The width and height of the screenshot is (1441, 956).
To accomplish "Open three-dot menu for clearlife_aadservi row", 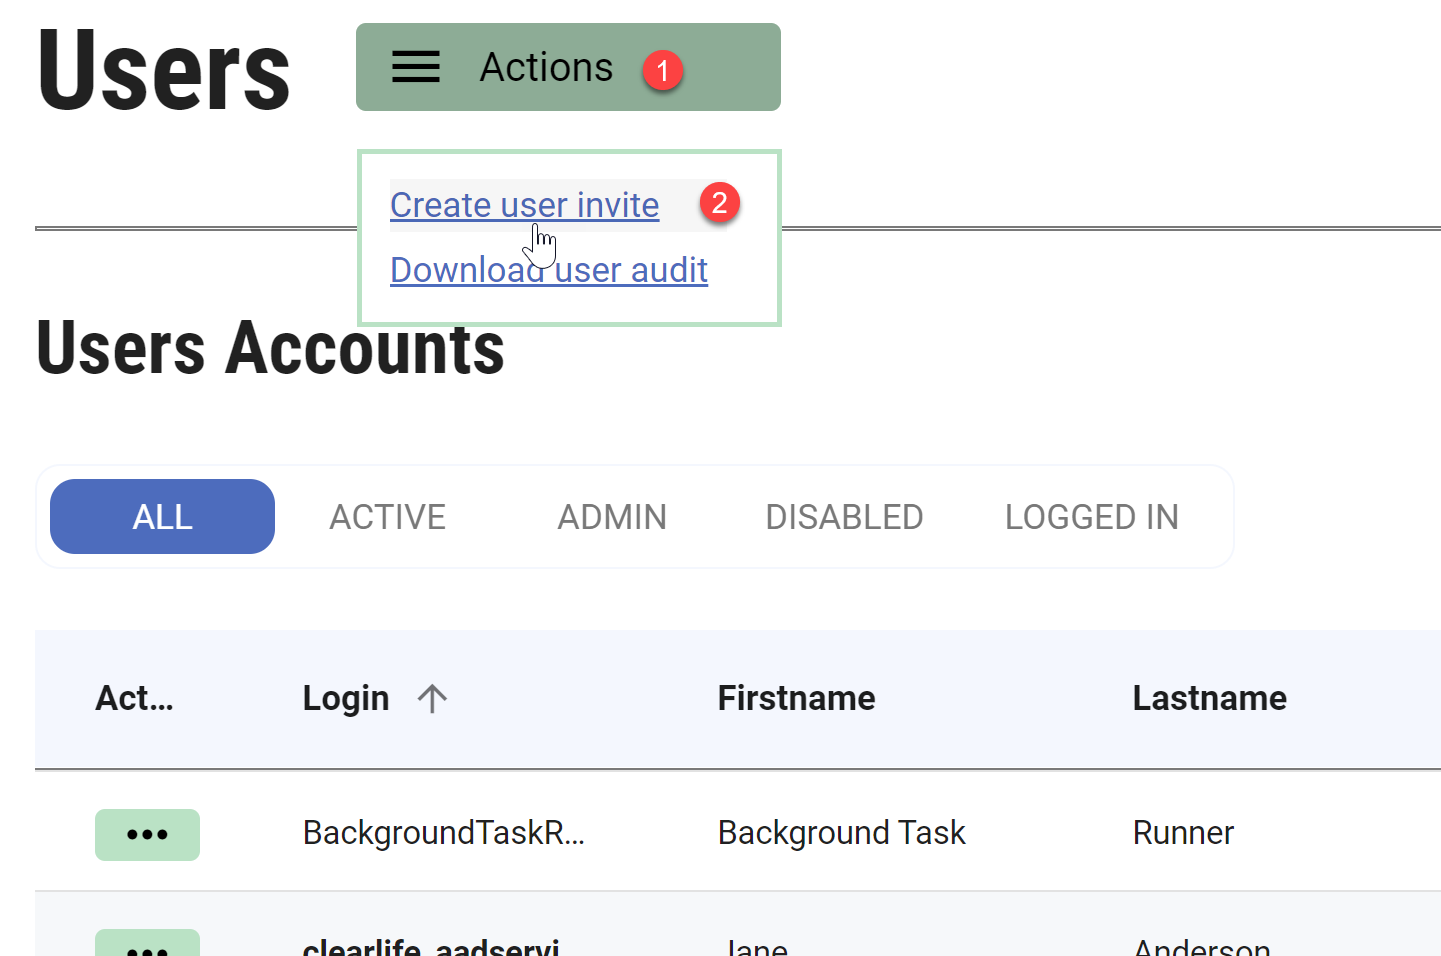I will coord(147,945).
